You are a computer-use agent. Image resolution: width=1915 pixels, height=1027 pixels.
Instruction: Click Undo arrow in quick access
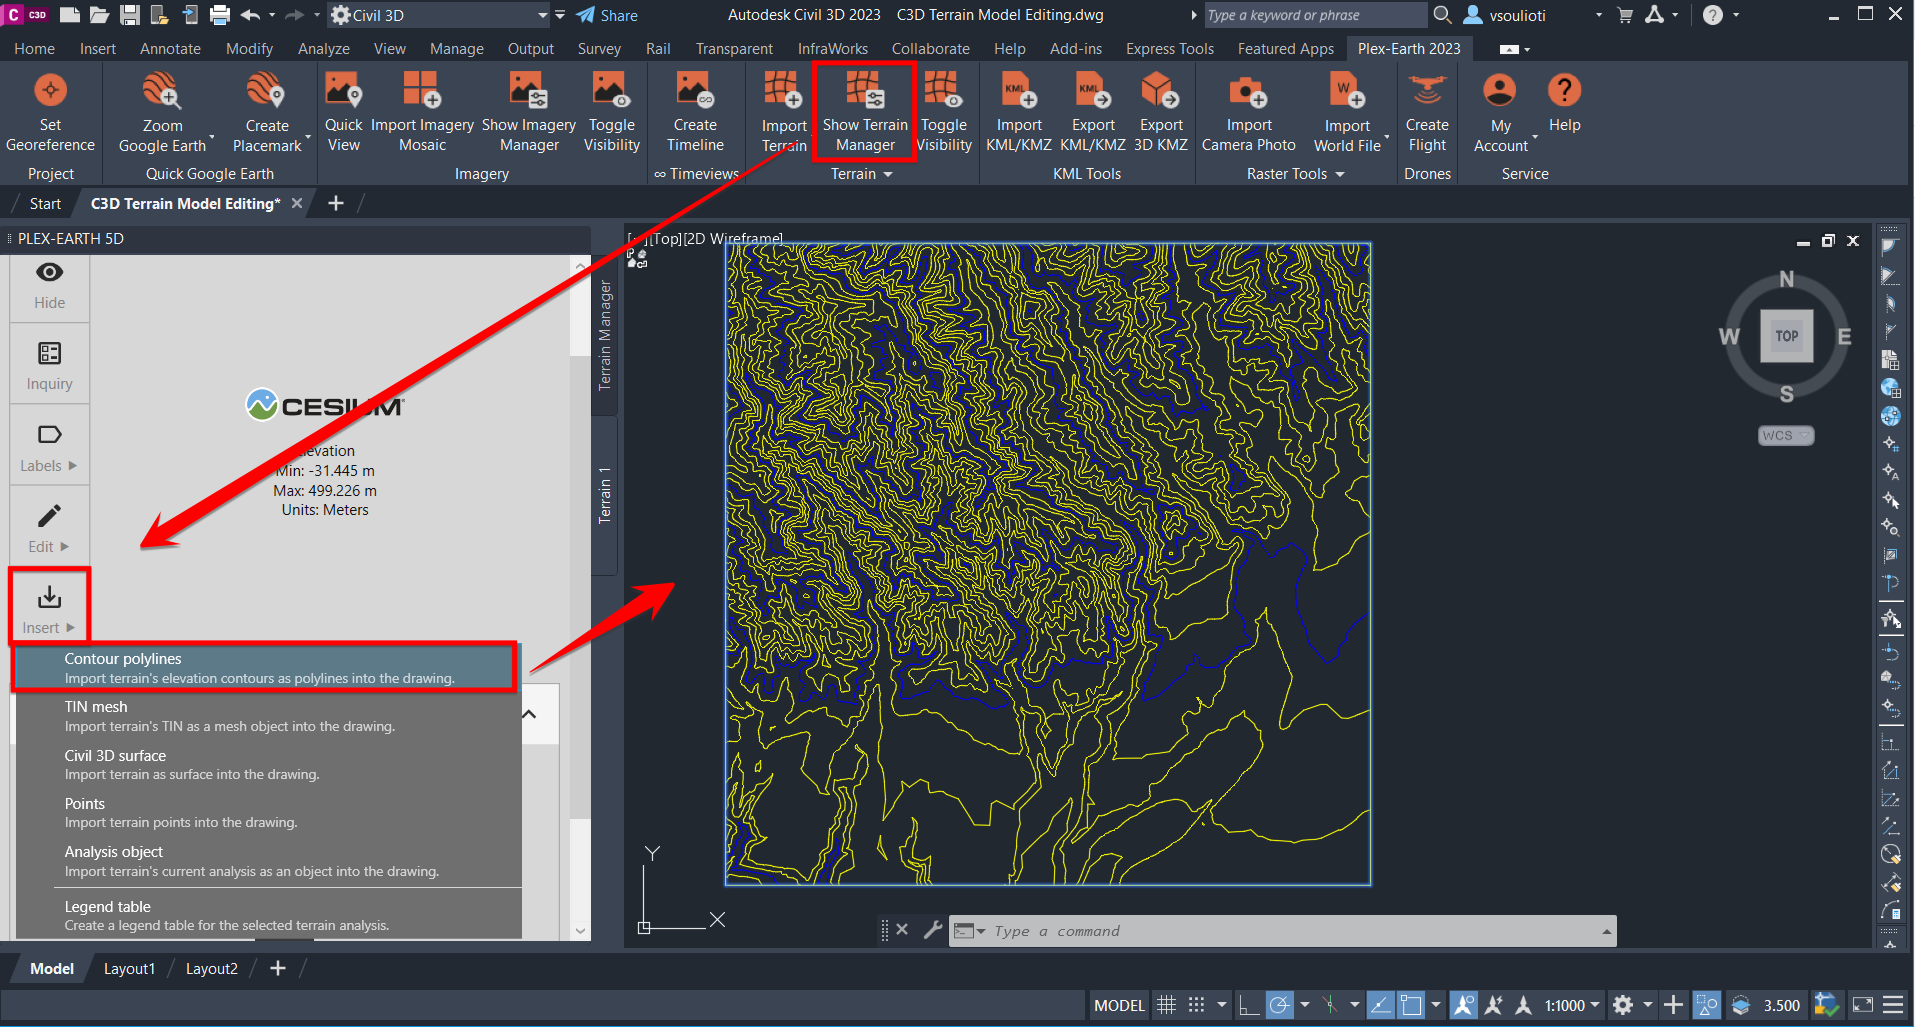[x=250, y=15]
